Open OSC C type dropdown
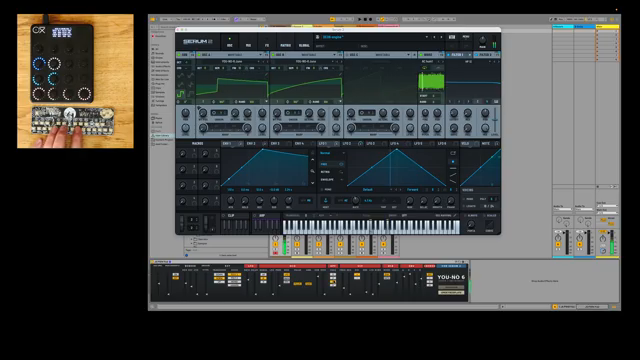The height and width of the screenshot is (360, 640). [408, 55]
